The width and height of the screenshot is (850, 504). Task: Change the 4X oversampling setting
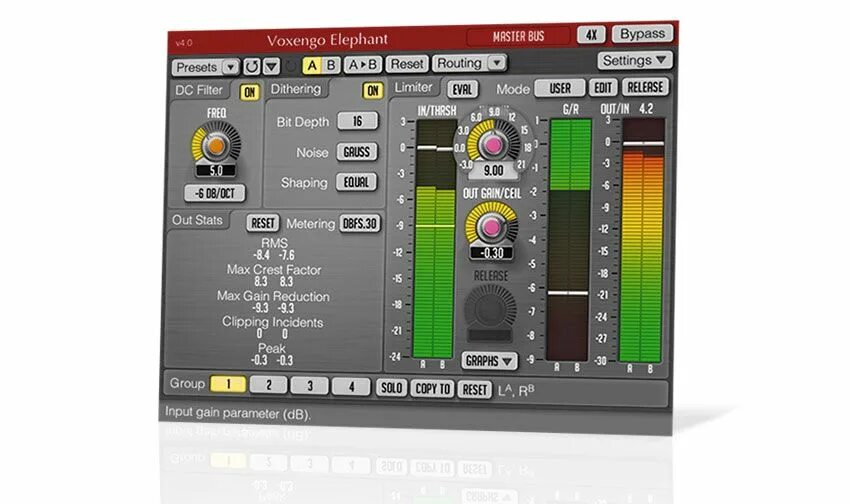pos(591,35)
